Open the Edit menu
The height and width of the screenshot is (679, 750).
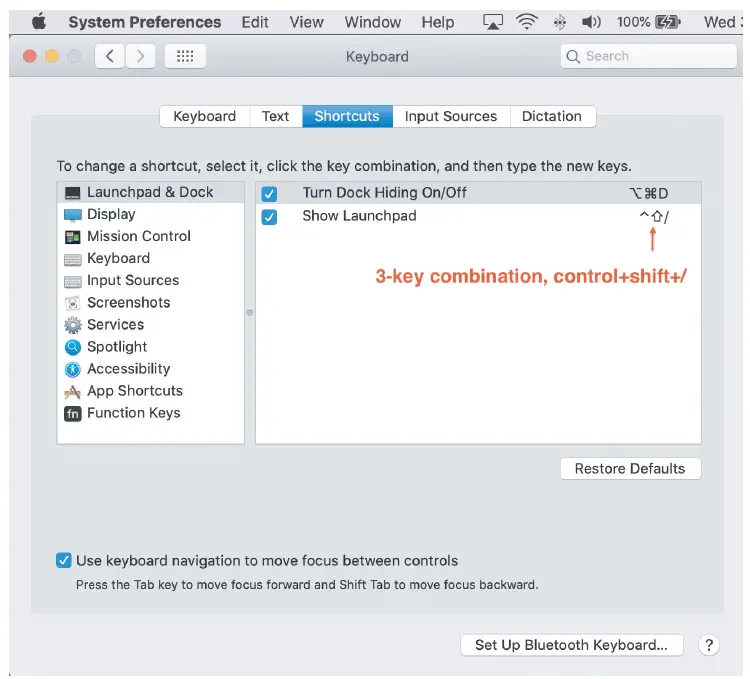tap(255, 22)
